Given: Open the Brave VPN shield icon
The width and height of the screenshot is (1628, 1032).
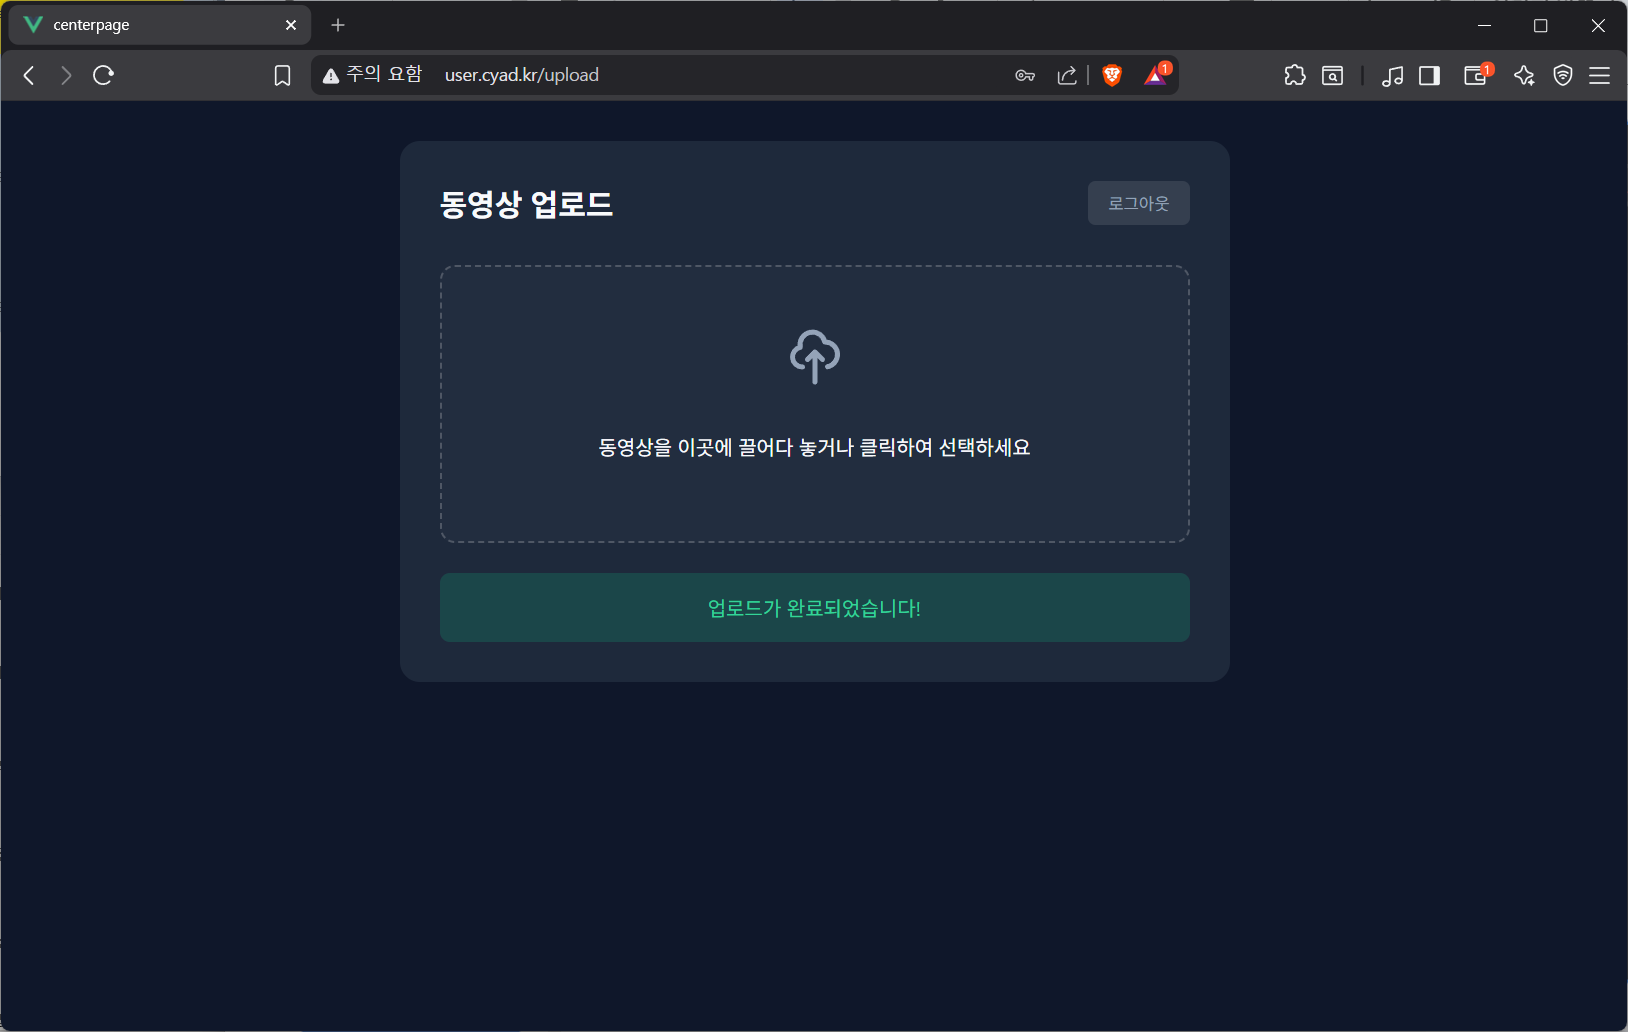Looking at the screenshot, I should (x=1563, y=75).
